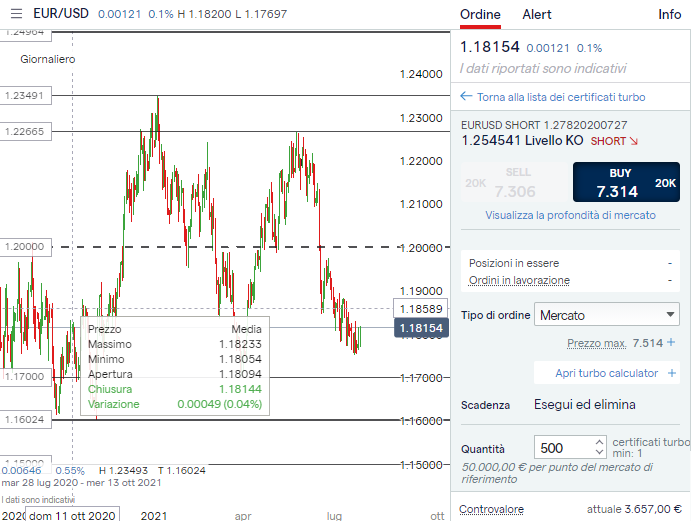
Task: Open the Info tab
Action: [x=669, y=14]
